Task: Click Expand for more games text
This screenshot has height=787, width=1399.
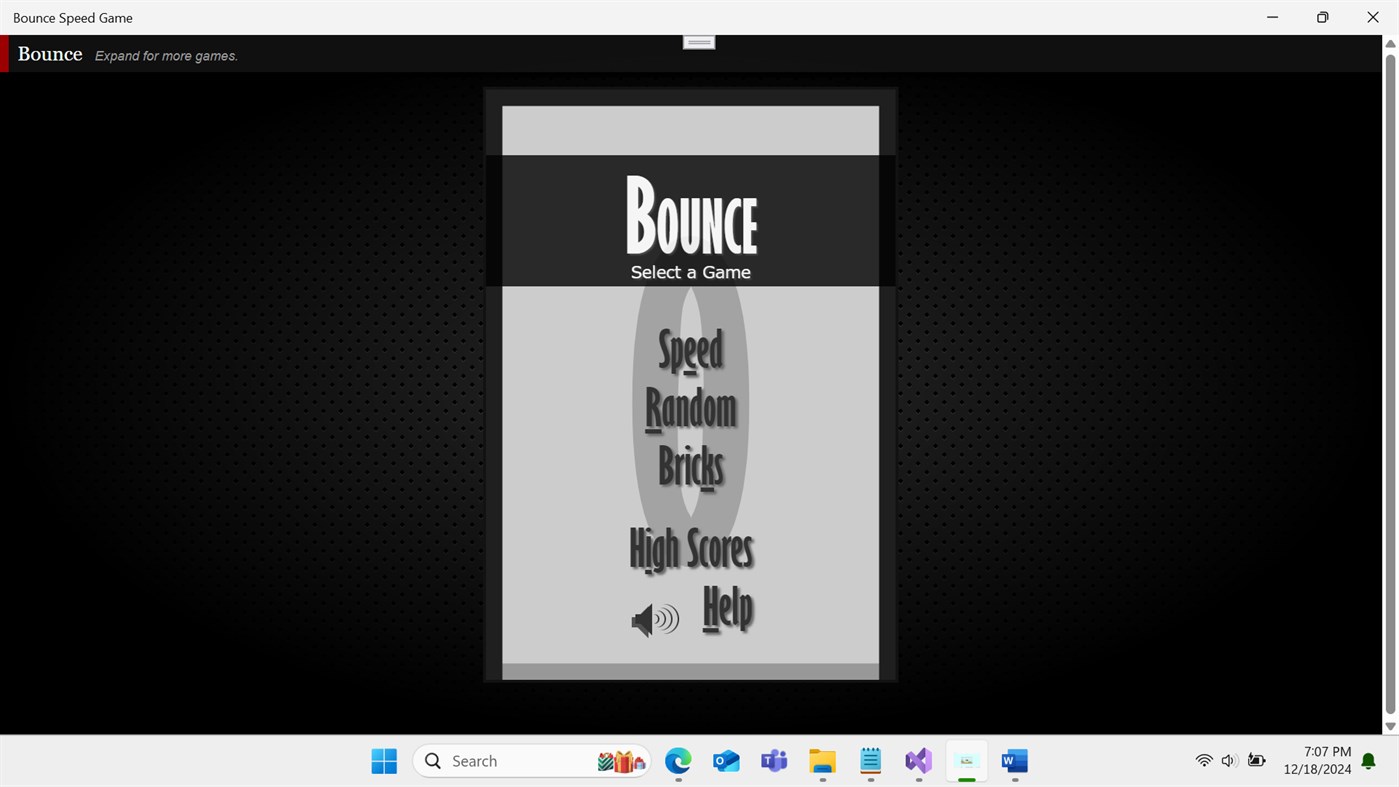Action: [166, 56]
